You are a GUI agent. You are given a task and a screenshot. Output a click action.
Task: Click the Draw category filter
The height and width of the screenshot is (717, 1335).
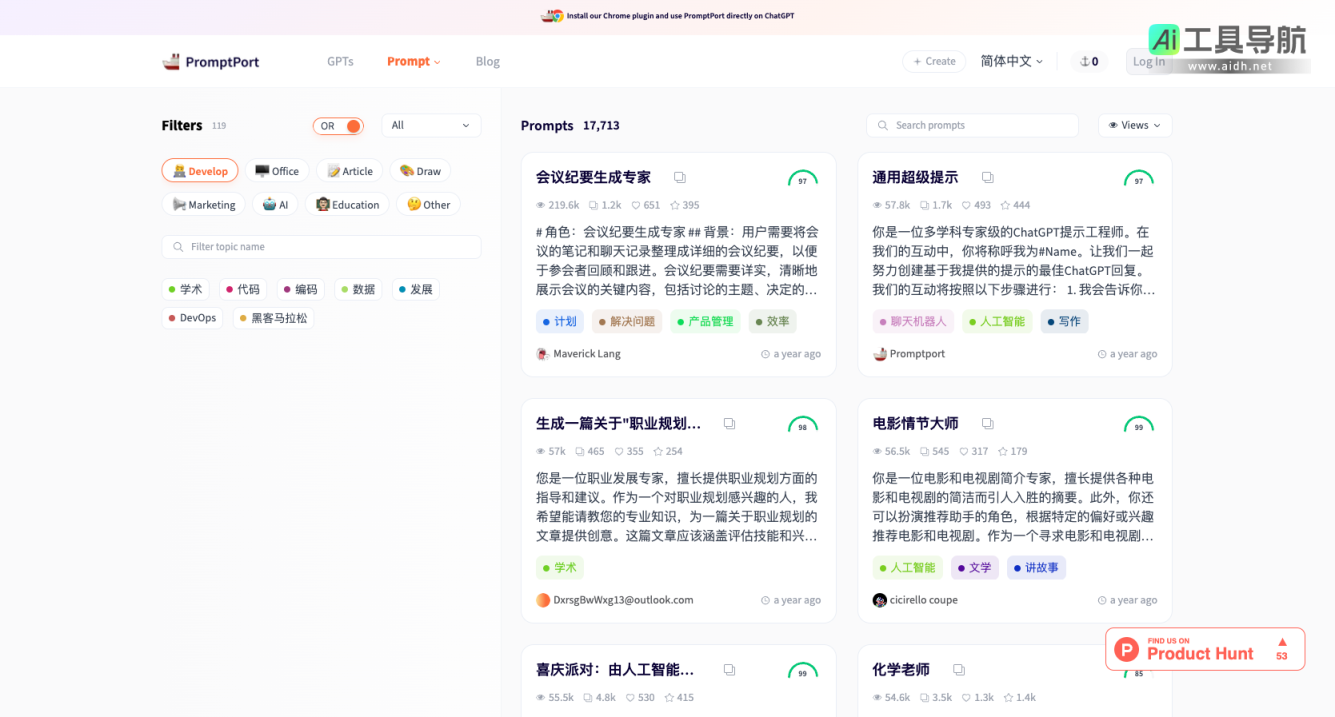(x=420, y=170)
